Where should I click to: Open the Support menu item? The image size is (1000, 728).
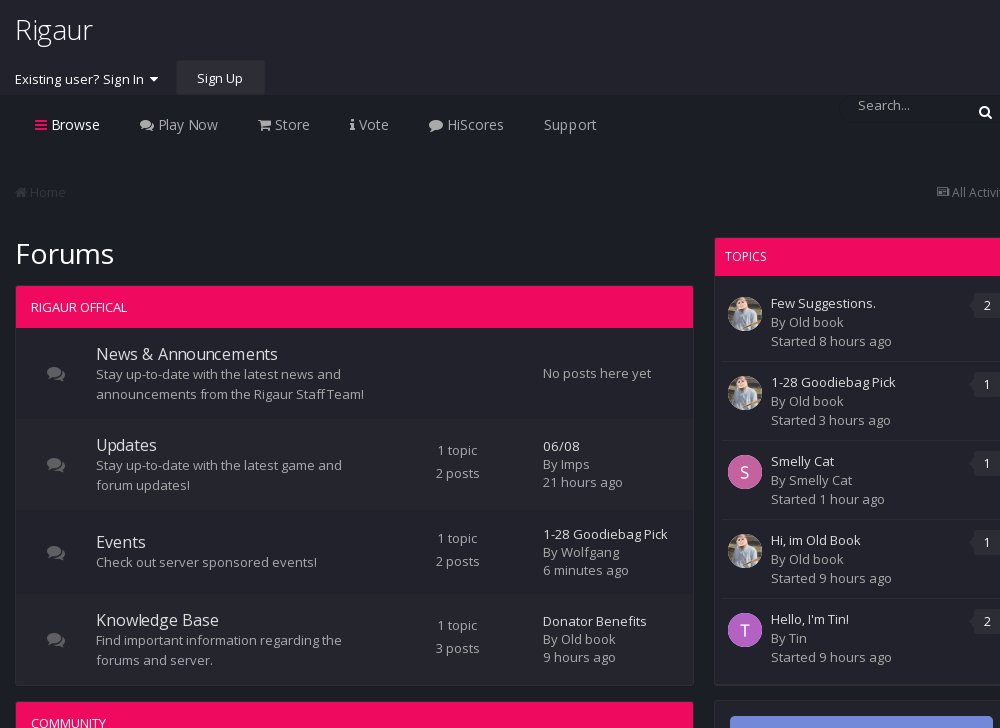tap(570, 125)
